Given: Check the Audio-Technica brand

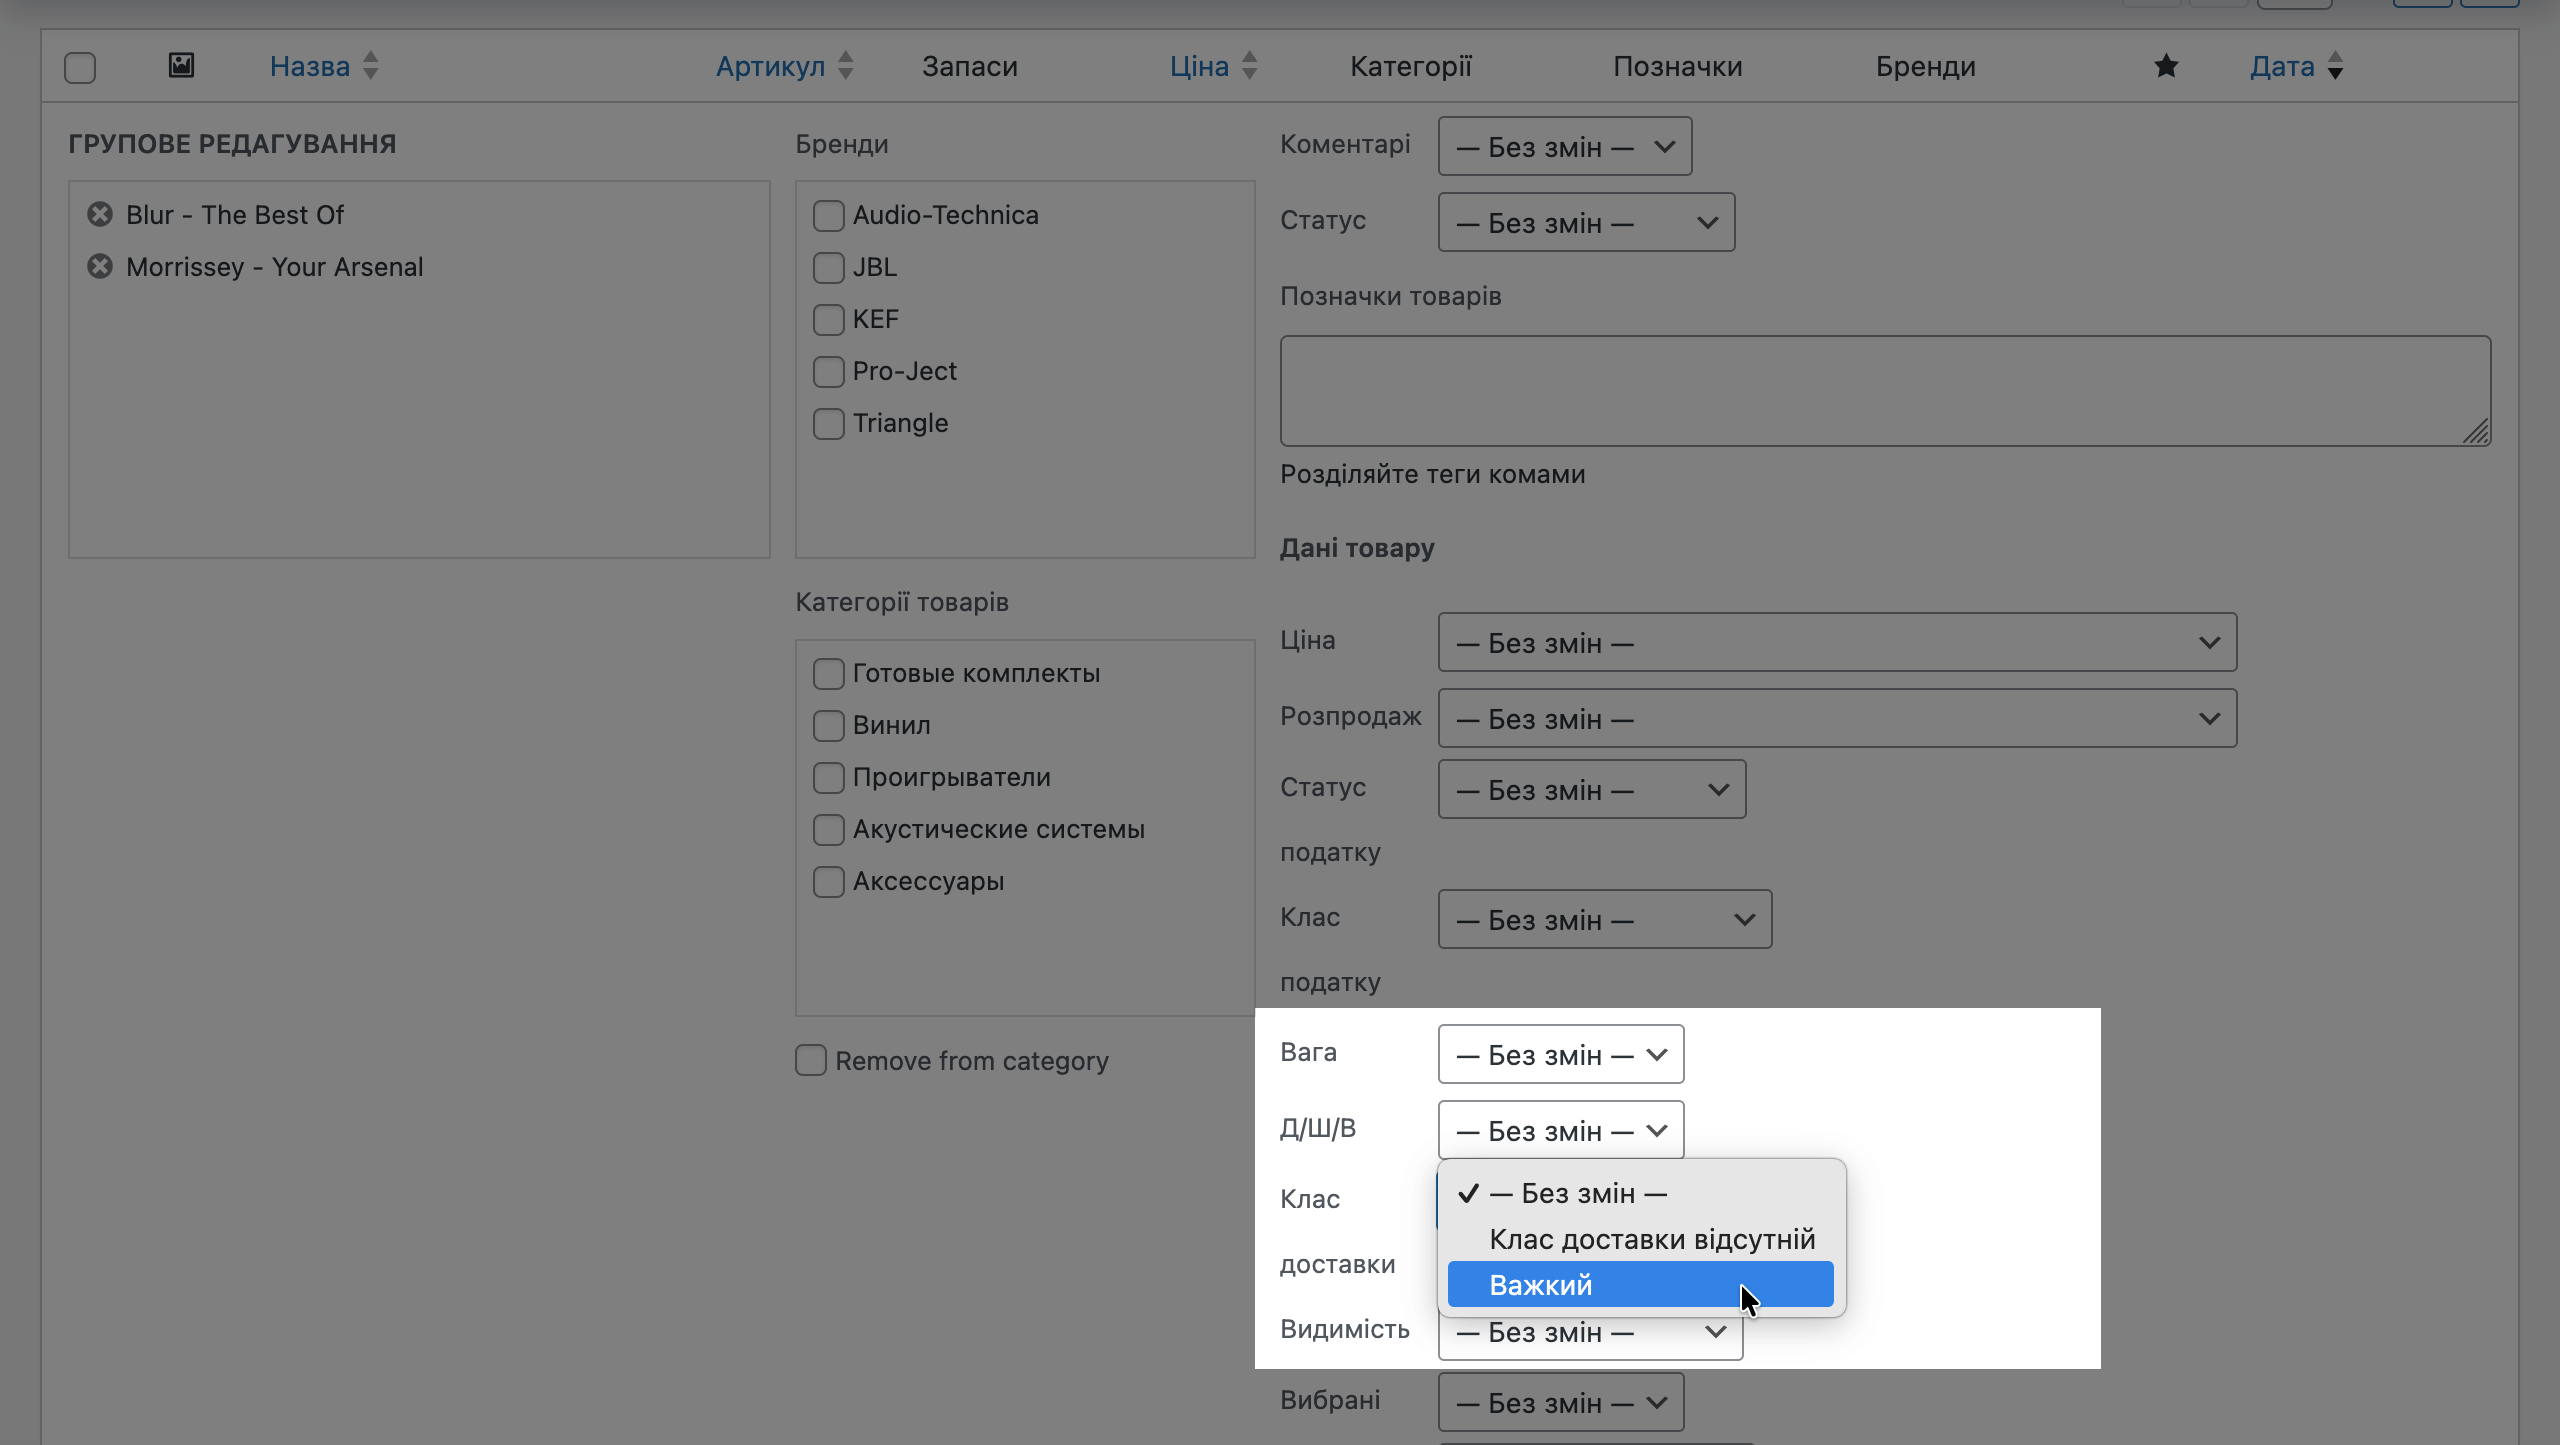Looking at the screenshot, I should 828,215.
